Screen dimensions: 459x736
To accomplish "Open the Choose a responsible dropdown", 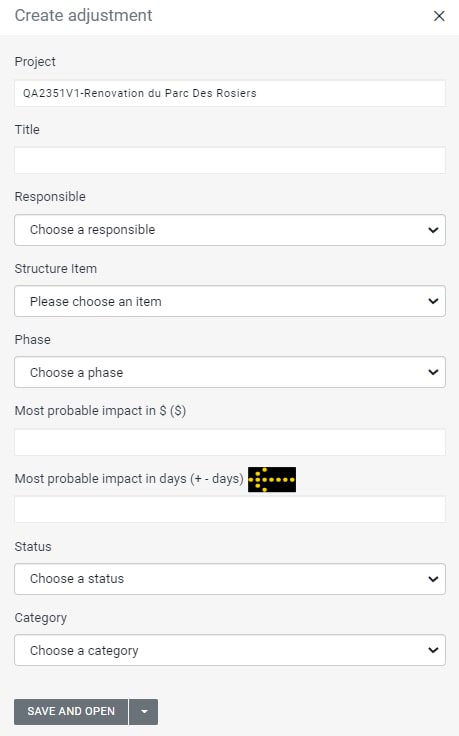I will tap(230, 230).
